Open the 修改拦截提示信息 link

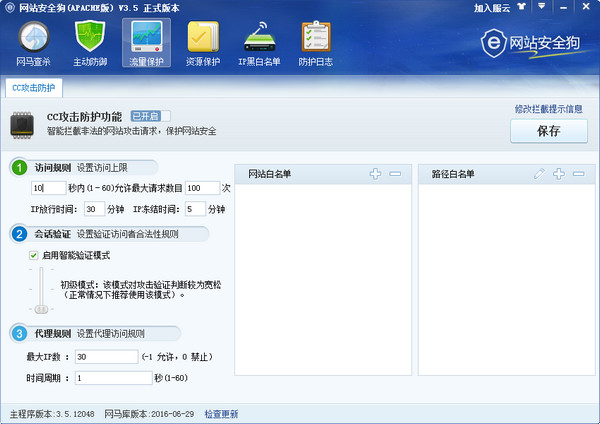click(x=549, y=109)
